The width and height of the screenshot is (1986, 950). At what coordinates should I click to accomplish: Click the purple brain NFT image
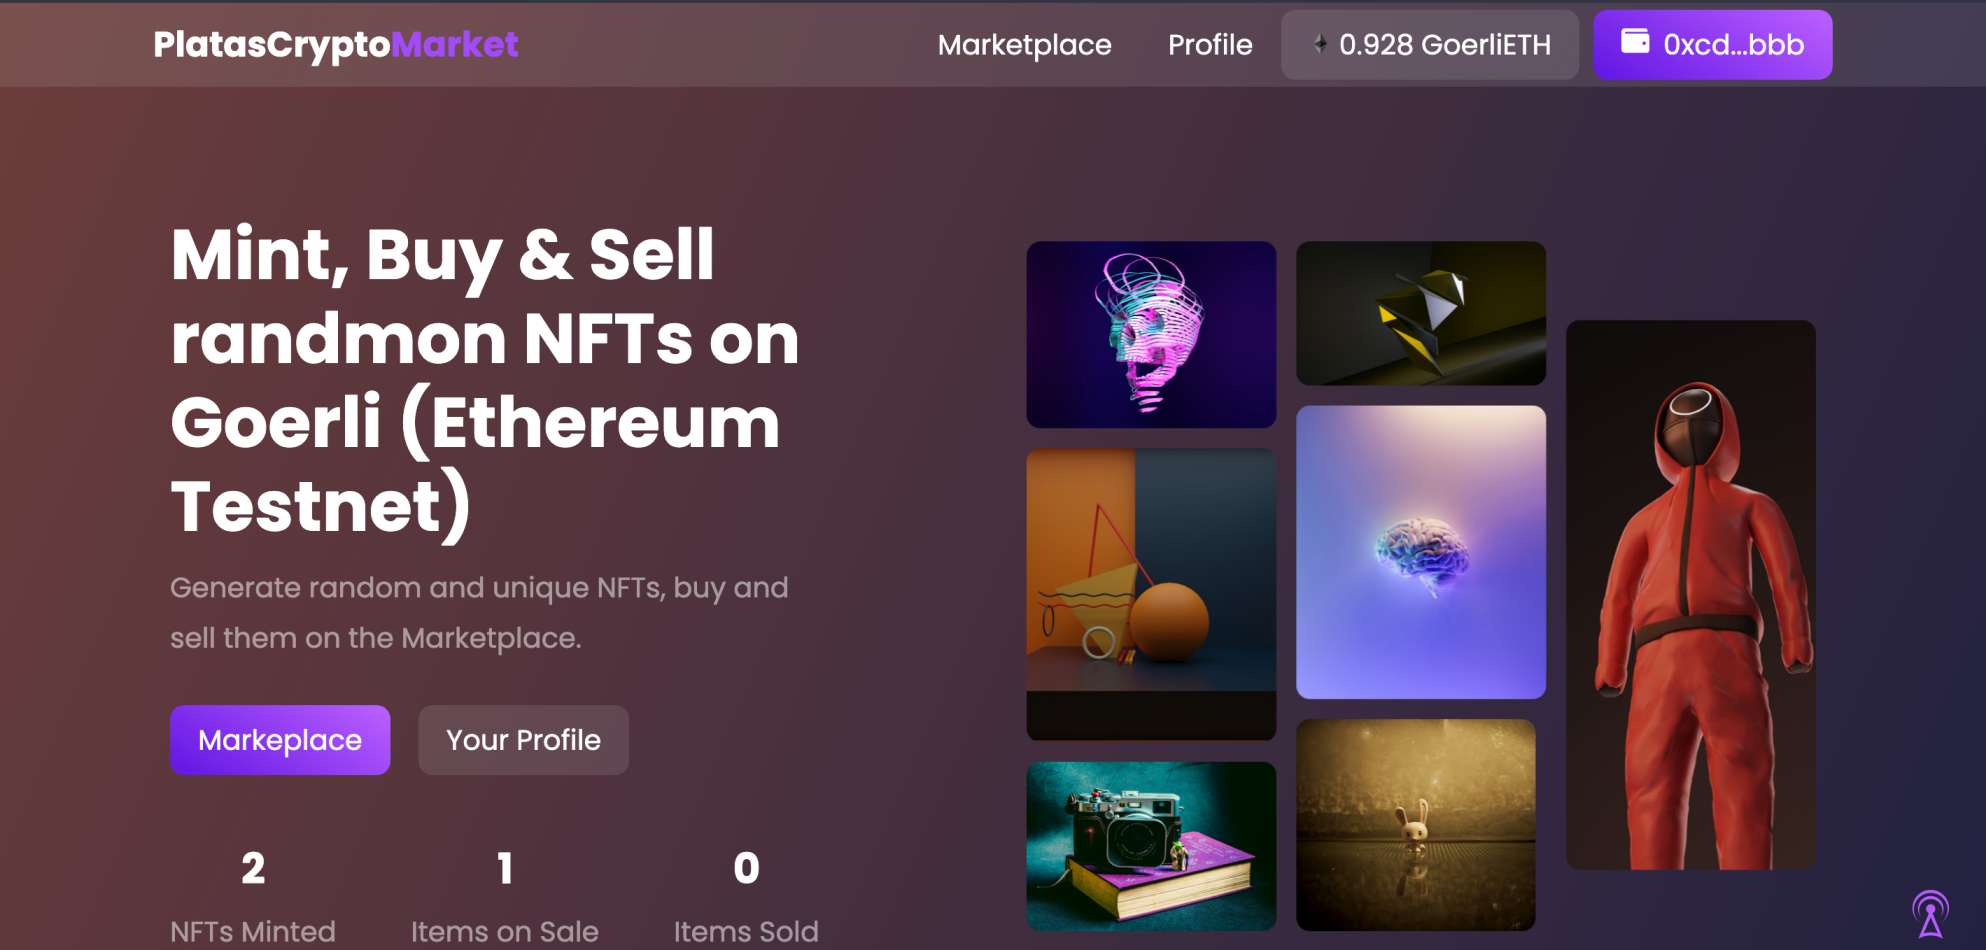click(x=1421, y=551)
